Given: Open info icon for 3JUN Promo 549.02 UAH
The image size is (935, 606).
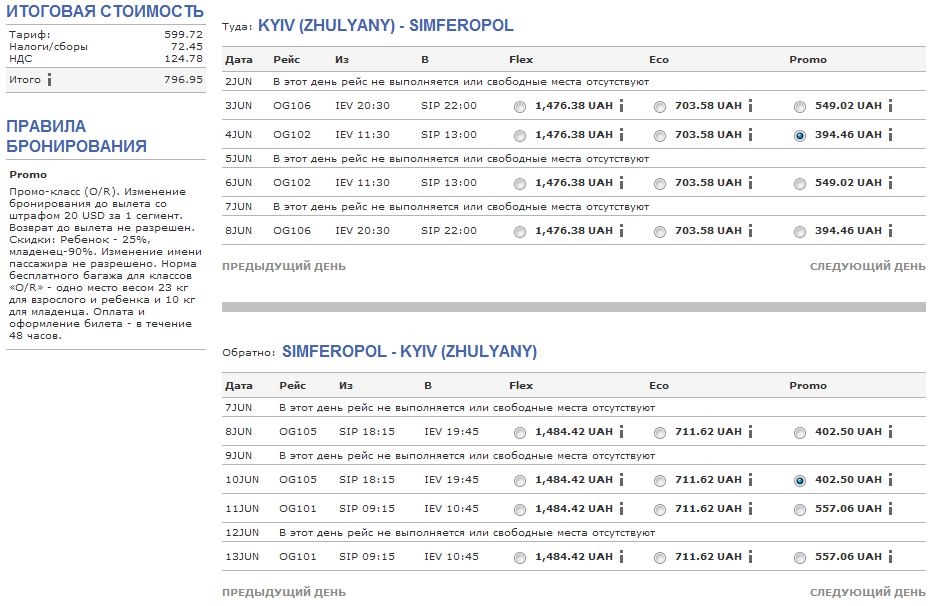Looking at the screenshot, I should 890,106.
